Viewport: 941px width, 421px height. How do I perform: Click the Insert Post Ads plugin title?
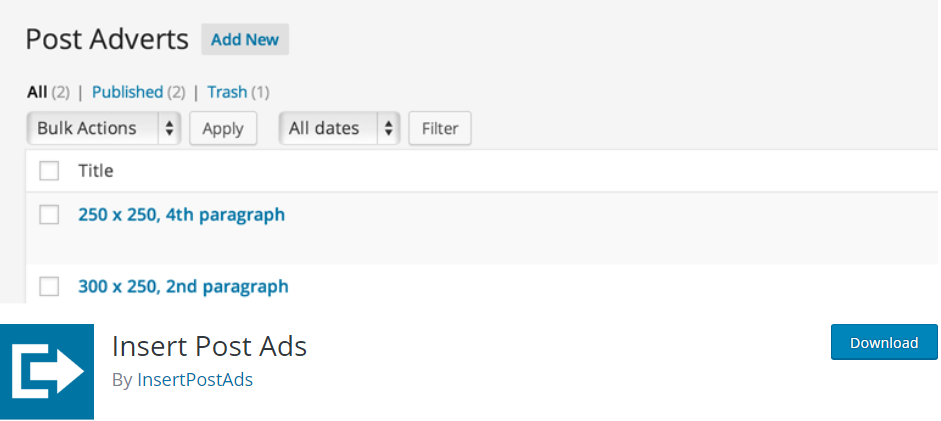(x=209, y=346)
